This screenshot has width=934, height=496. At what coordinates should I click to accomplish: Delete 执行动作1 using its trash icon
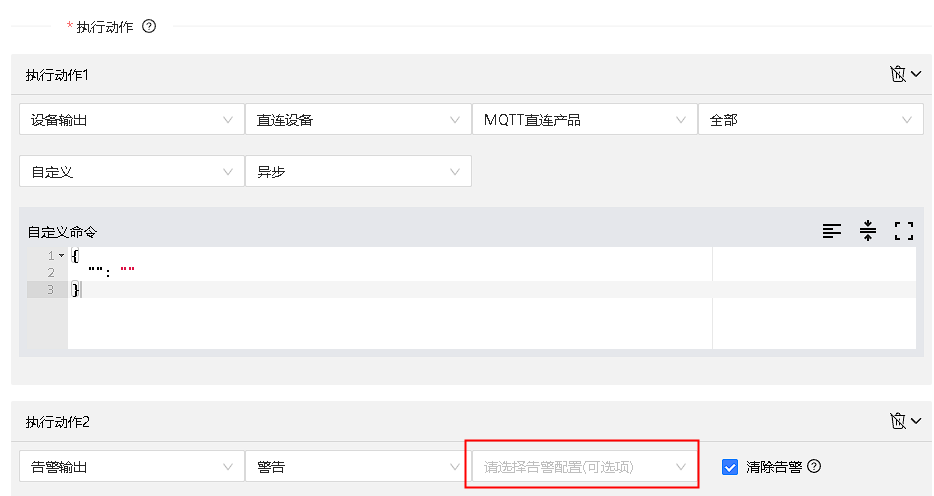pyautogui.click(x=897, y=75)
